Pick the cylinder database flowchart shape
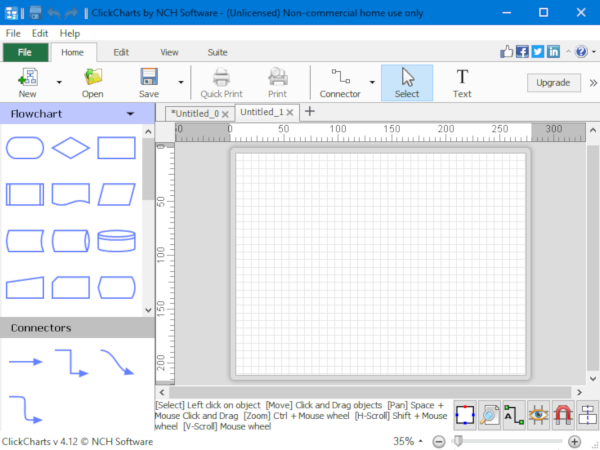The width and height of the screenshot is (600, 450). coord(115,241)
